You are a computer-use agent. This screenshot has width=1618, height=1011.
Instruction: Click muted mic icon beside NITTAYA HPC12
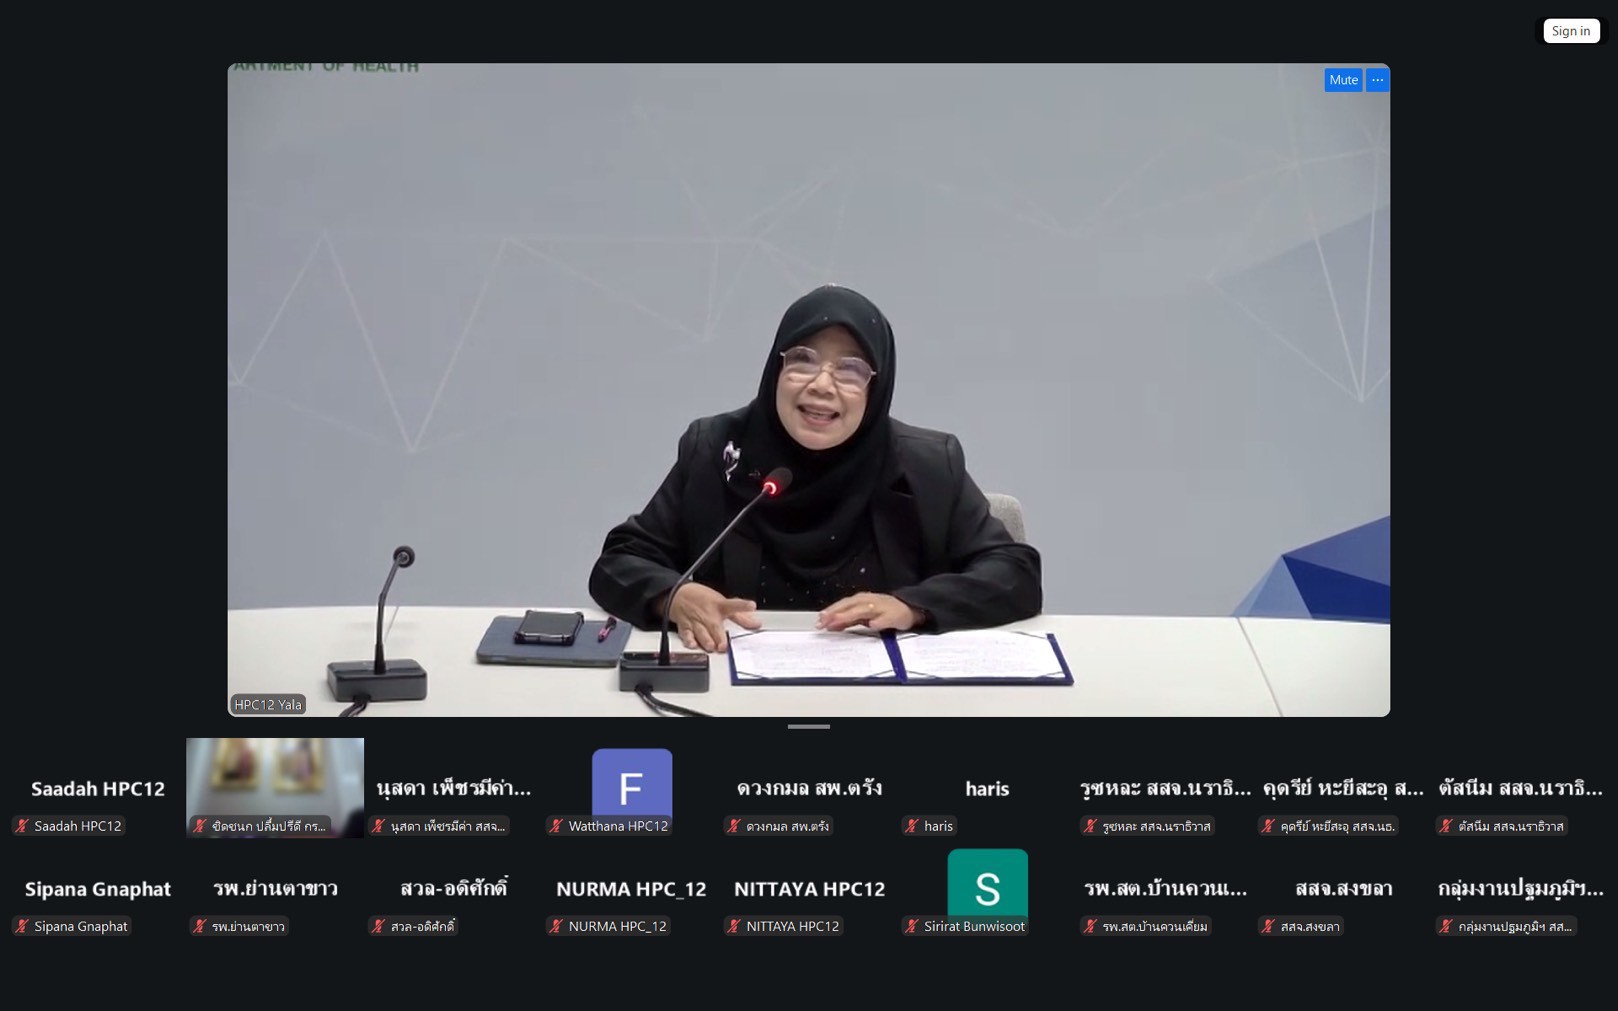734,926
